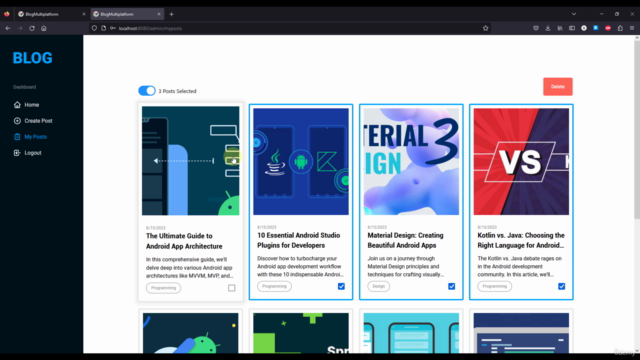
Task: Click the browser home icon
Action: (x=44, y=28)
